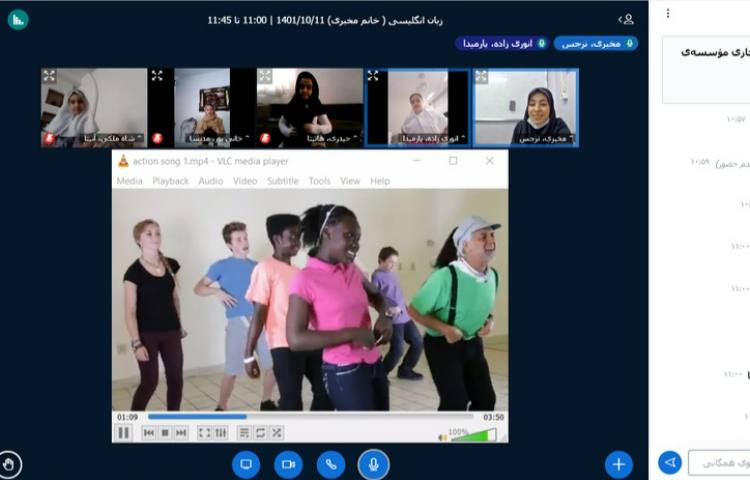Viewport: 750px width, 480px height.
Task: Skip to previous media in VLC
Action: coord(149,433)
